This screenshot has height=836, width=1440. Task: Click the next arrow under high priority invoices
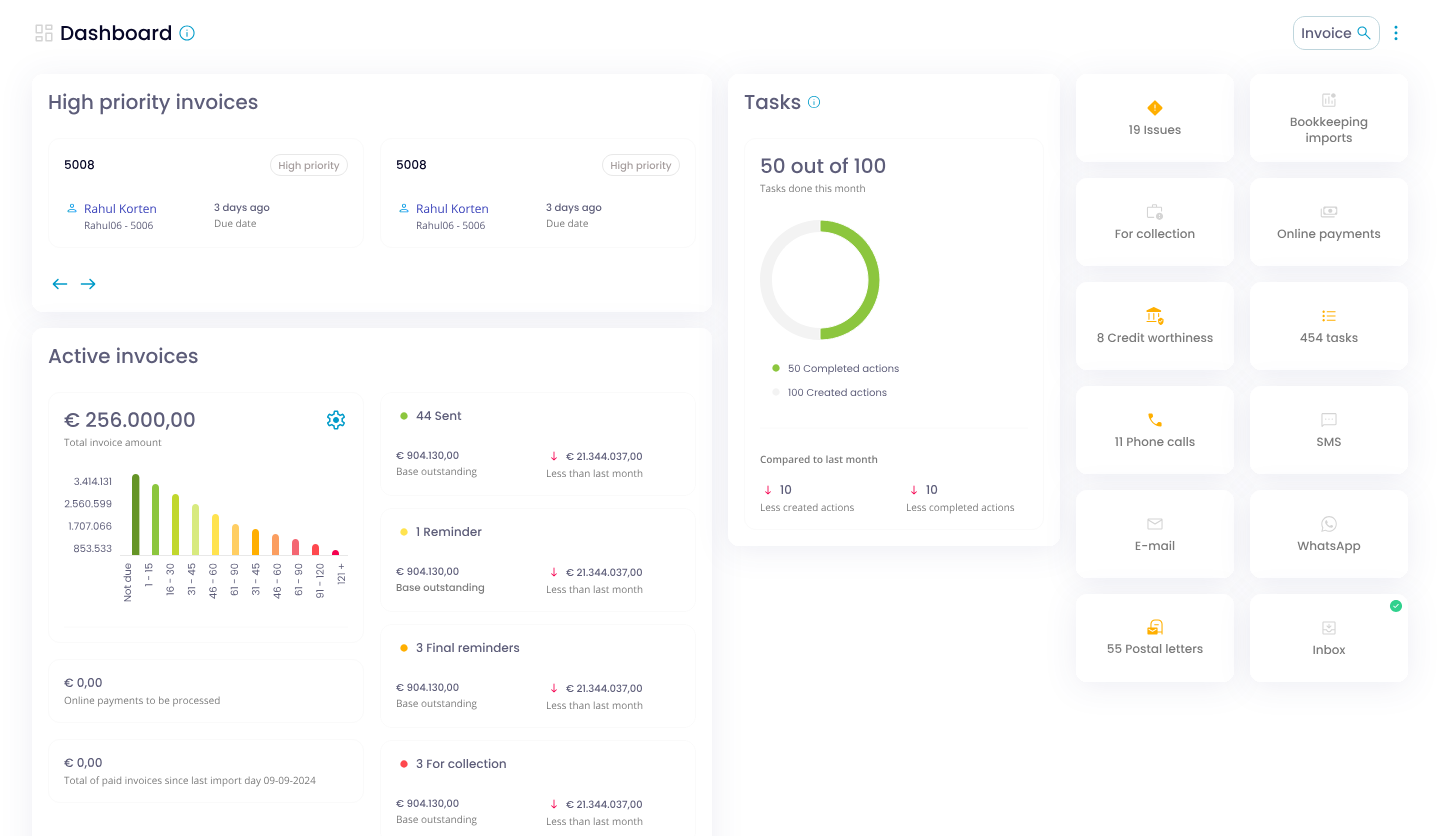click(88, 284)
